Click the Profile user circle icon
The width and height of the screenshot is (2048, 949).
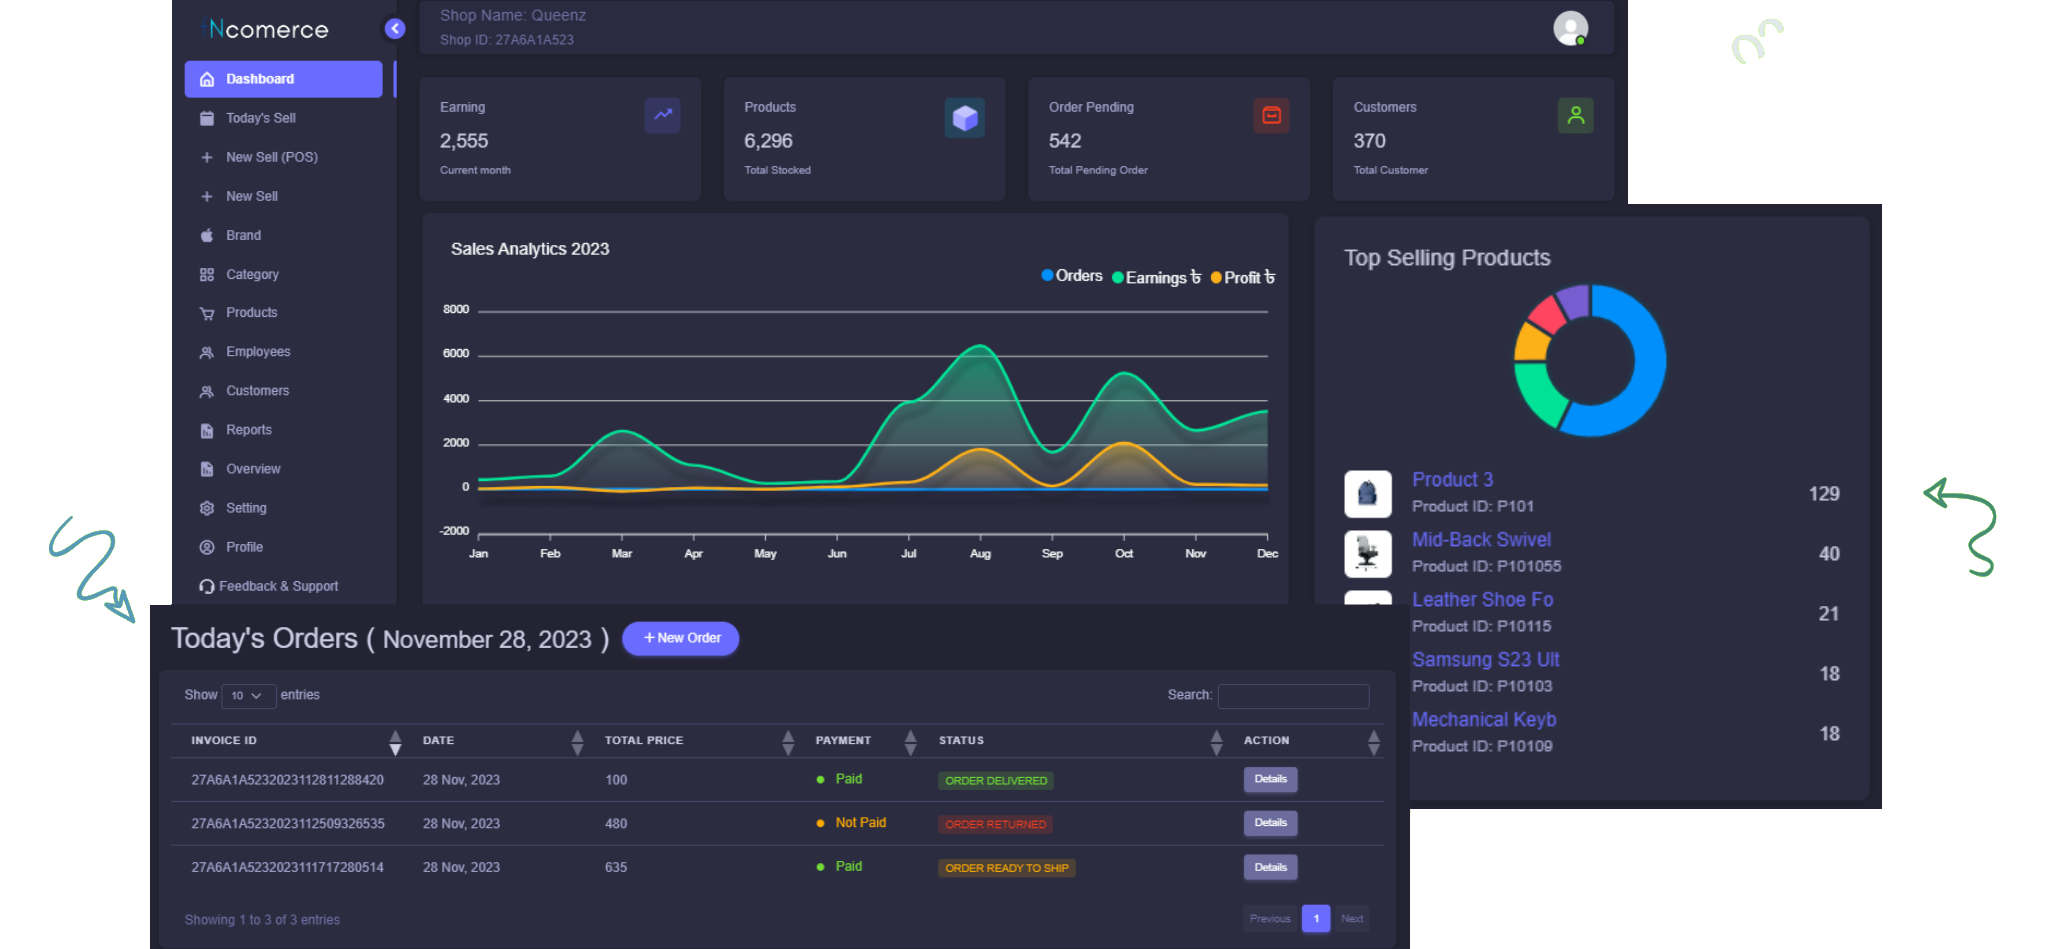(x=207, y=547)
